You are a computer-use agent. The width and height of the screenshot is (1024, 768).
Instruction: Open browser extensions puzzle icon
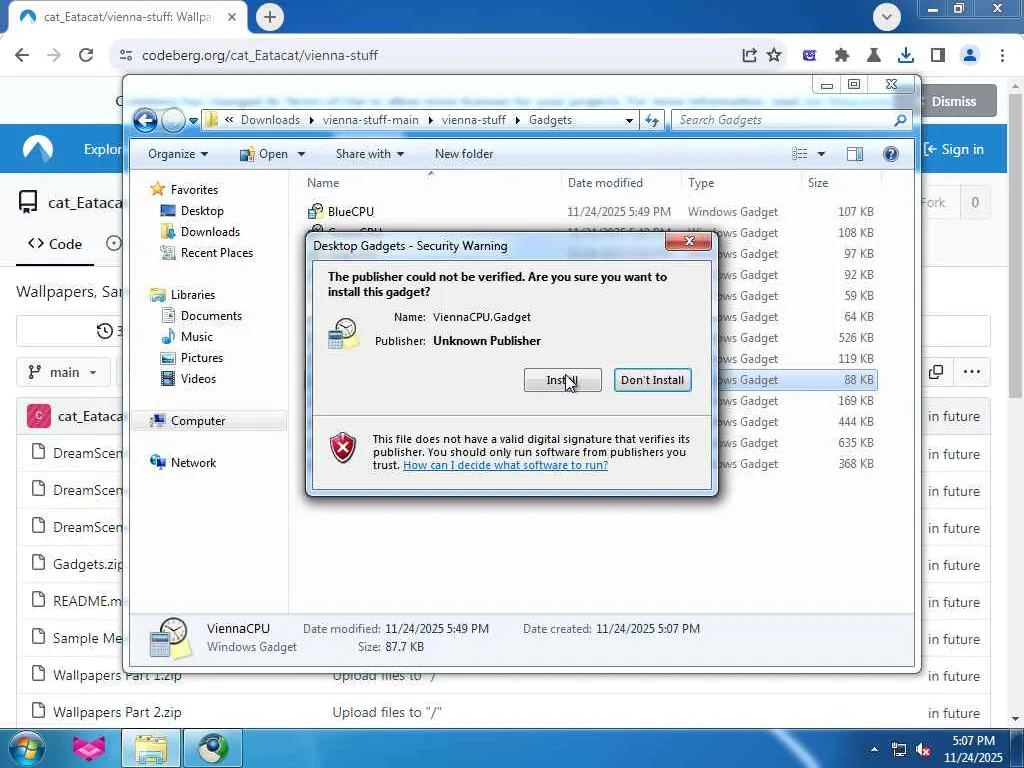pyautogui.click(x=842, y=56)
